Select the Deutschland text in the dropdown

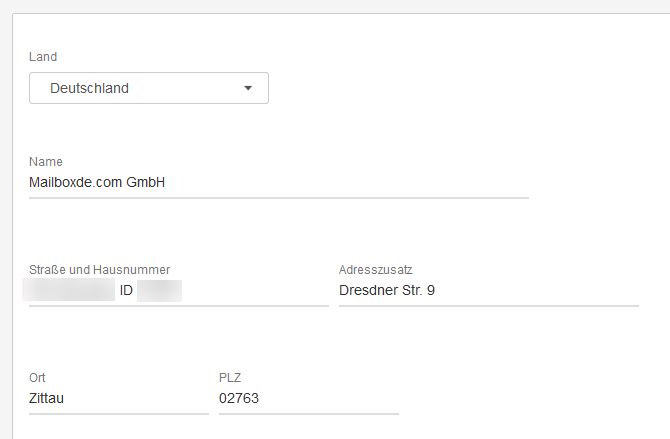coord(89,88)
